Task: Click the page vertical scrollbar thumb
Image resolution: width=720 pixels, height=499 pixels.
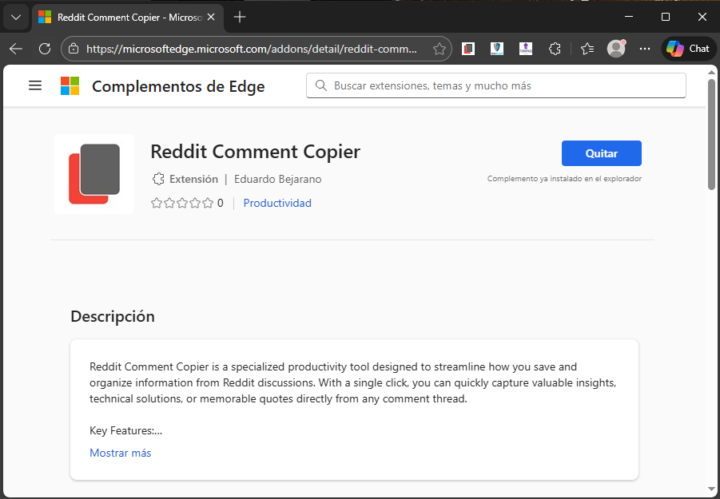Action: click(x=711, y=134)
